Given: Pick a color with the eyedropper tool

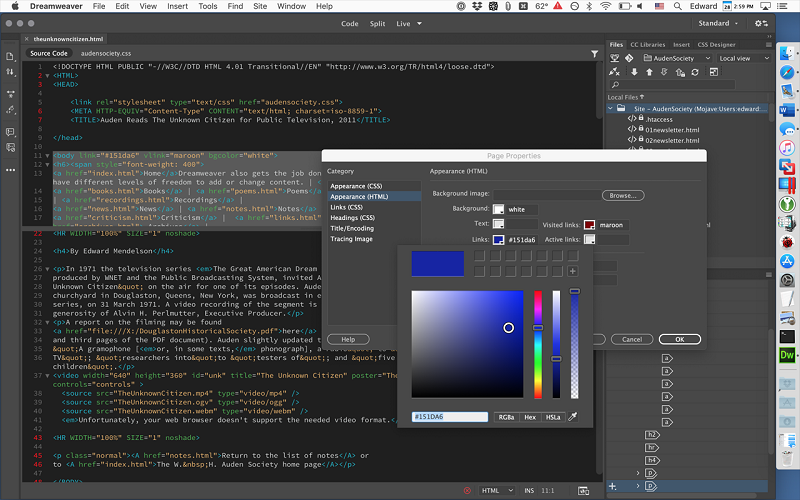Looking at the screenshot, I should click(x=573, y=417).
